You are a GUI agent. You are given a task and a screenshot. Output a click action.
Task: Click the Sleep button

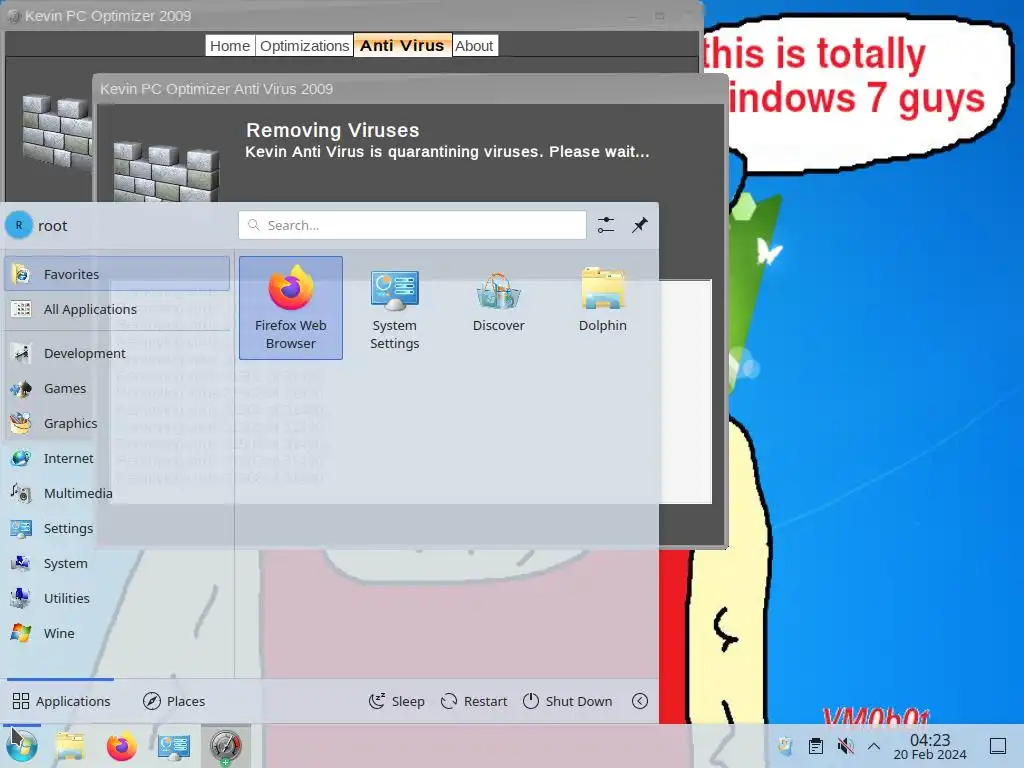396,701
